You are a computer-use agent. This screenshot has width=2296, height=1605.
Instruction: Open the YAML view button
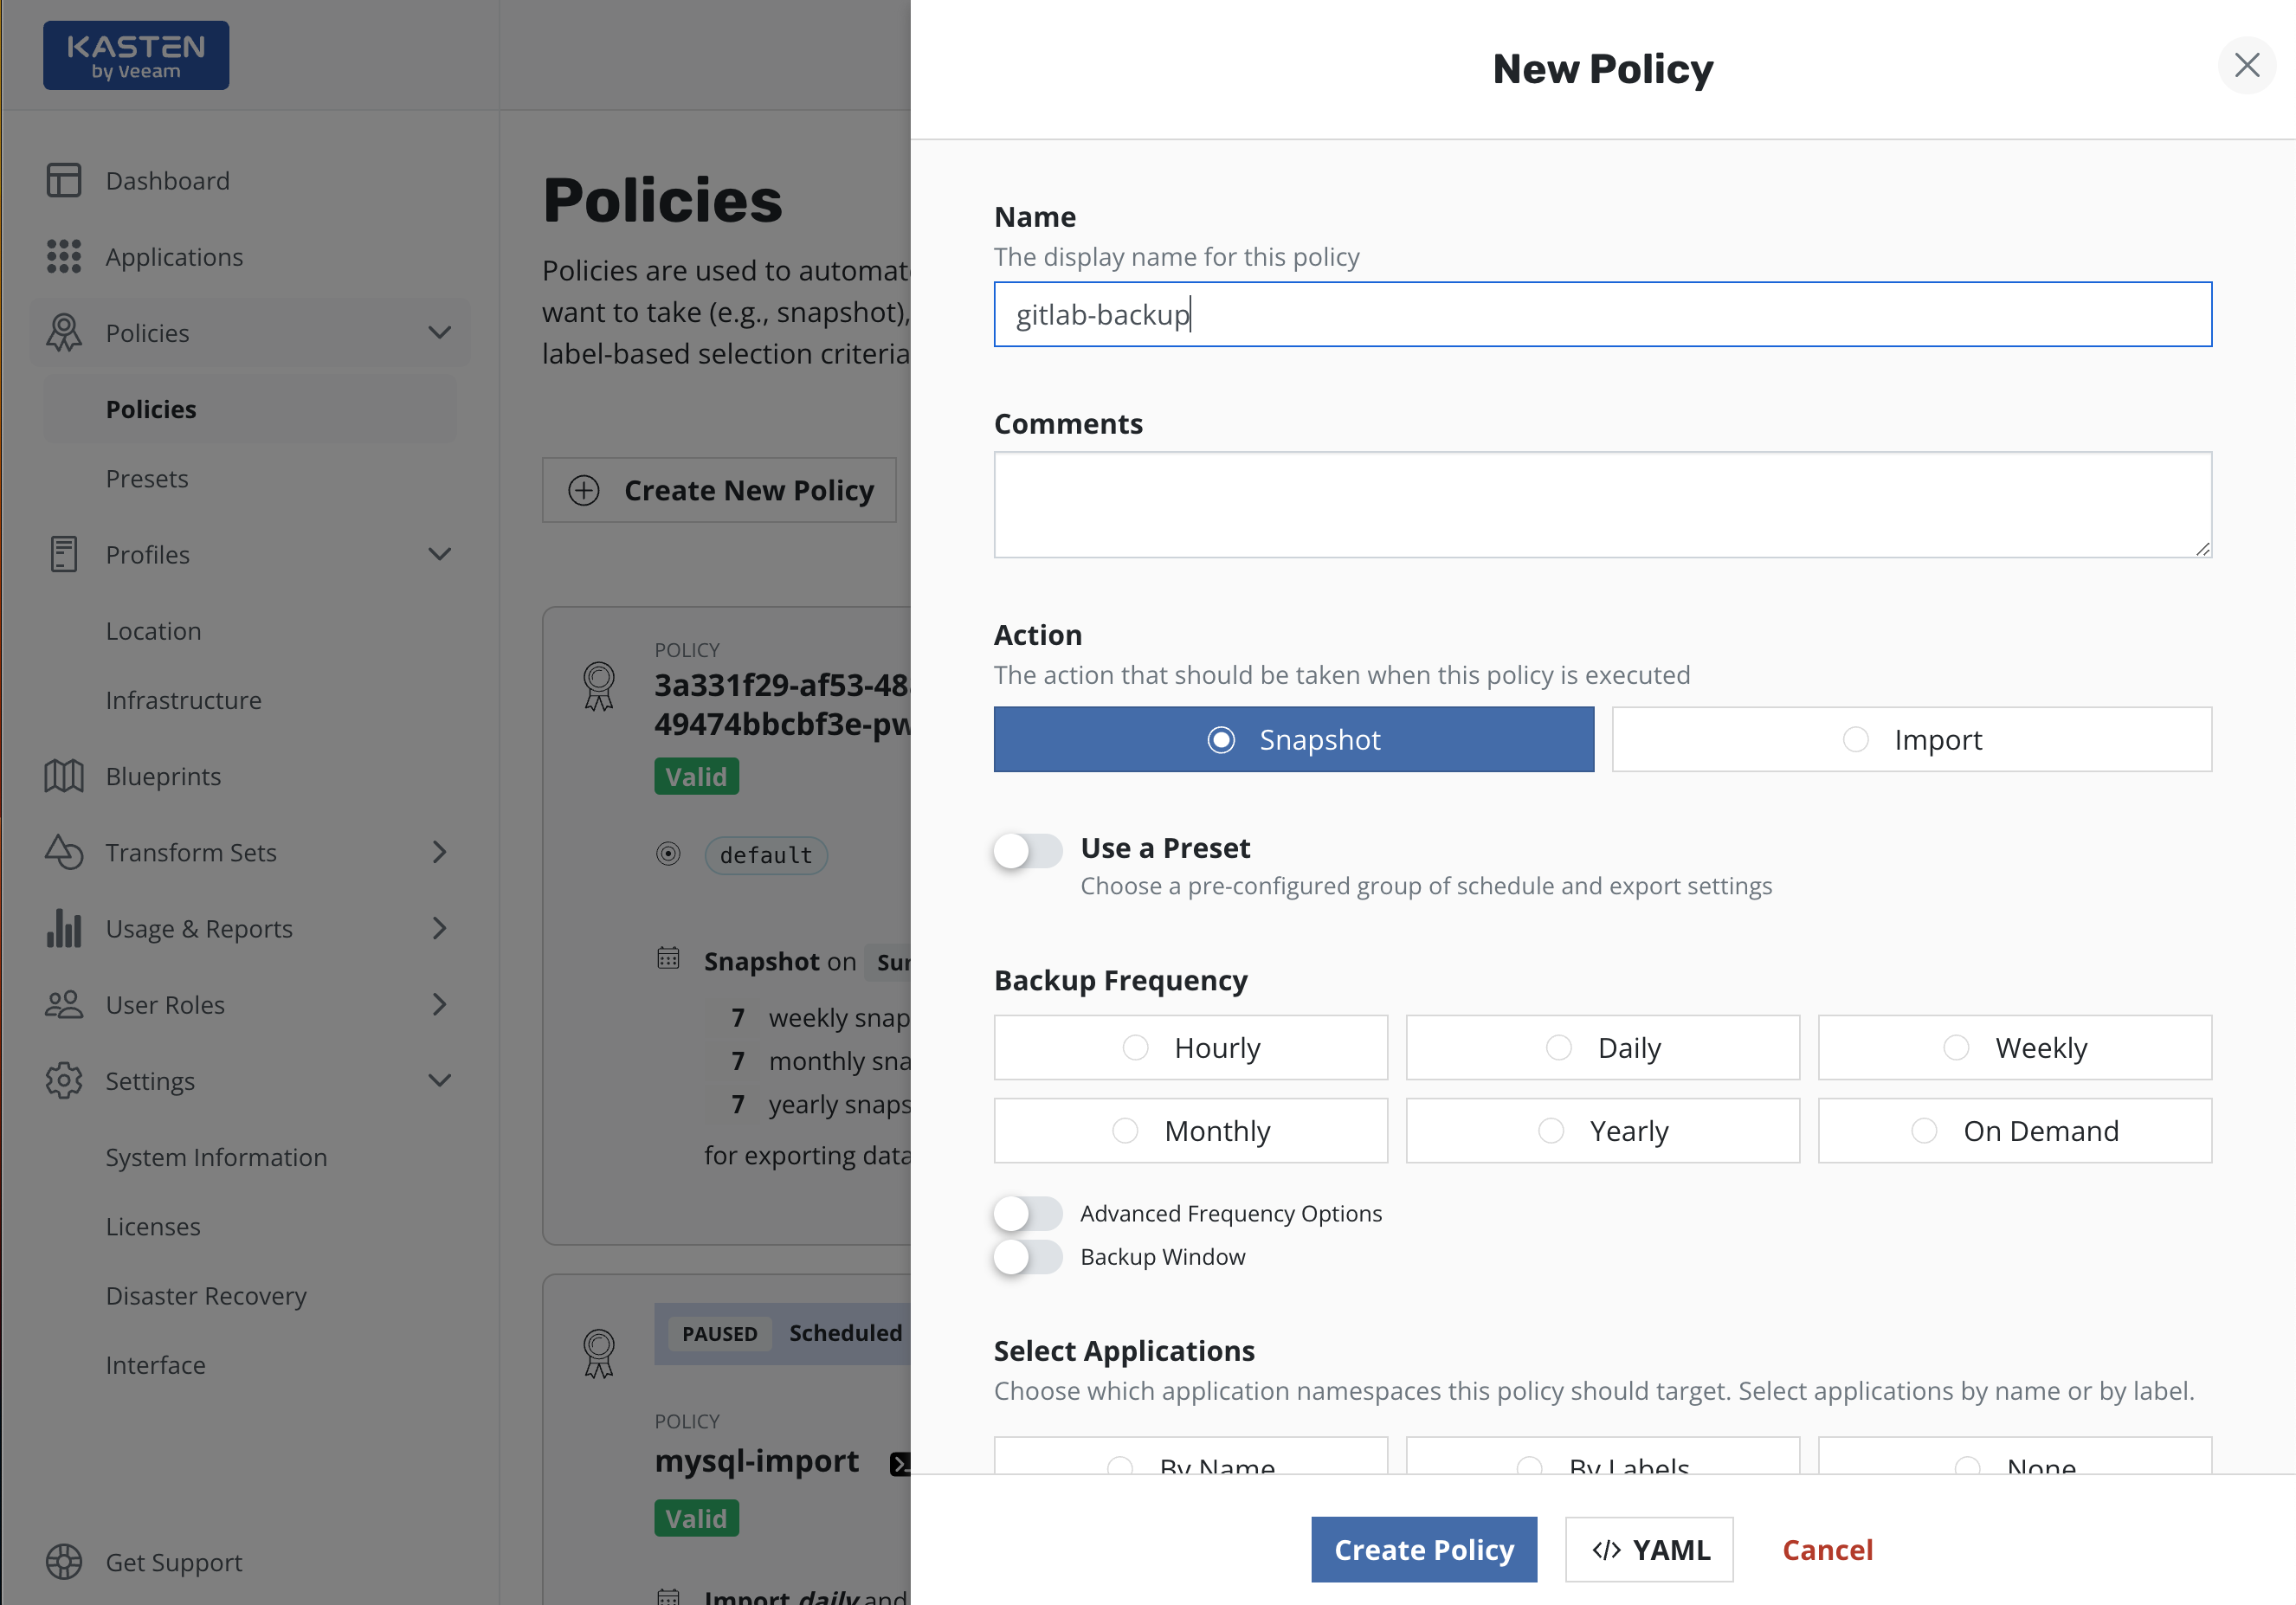click(x=1648, y=1549)
